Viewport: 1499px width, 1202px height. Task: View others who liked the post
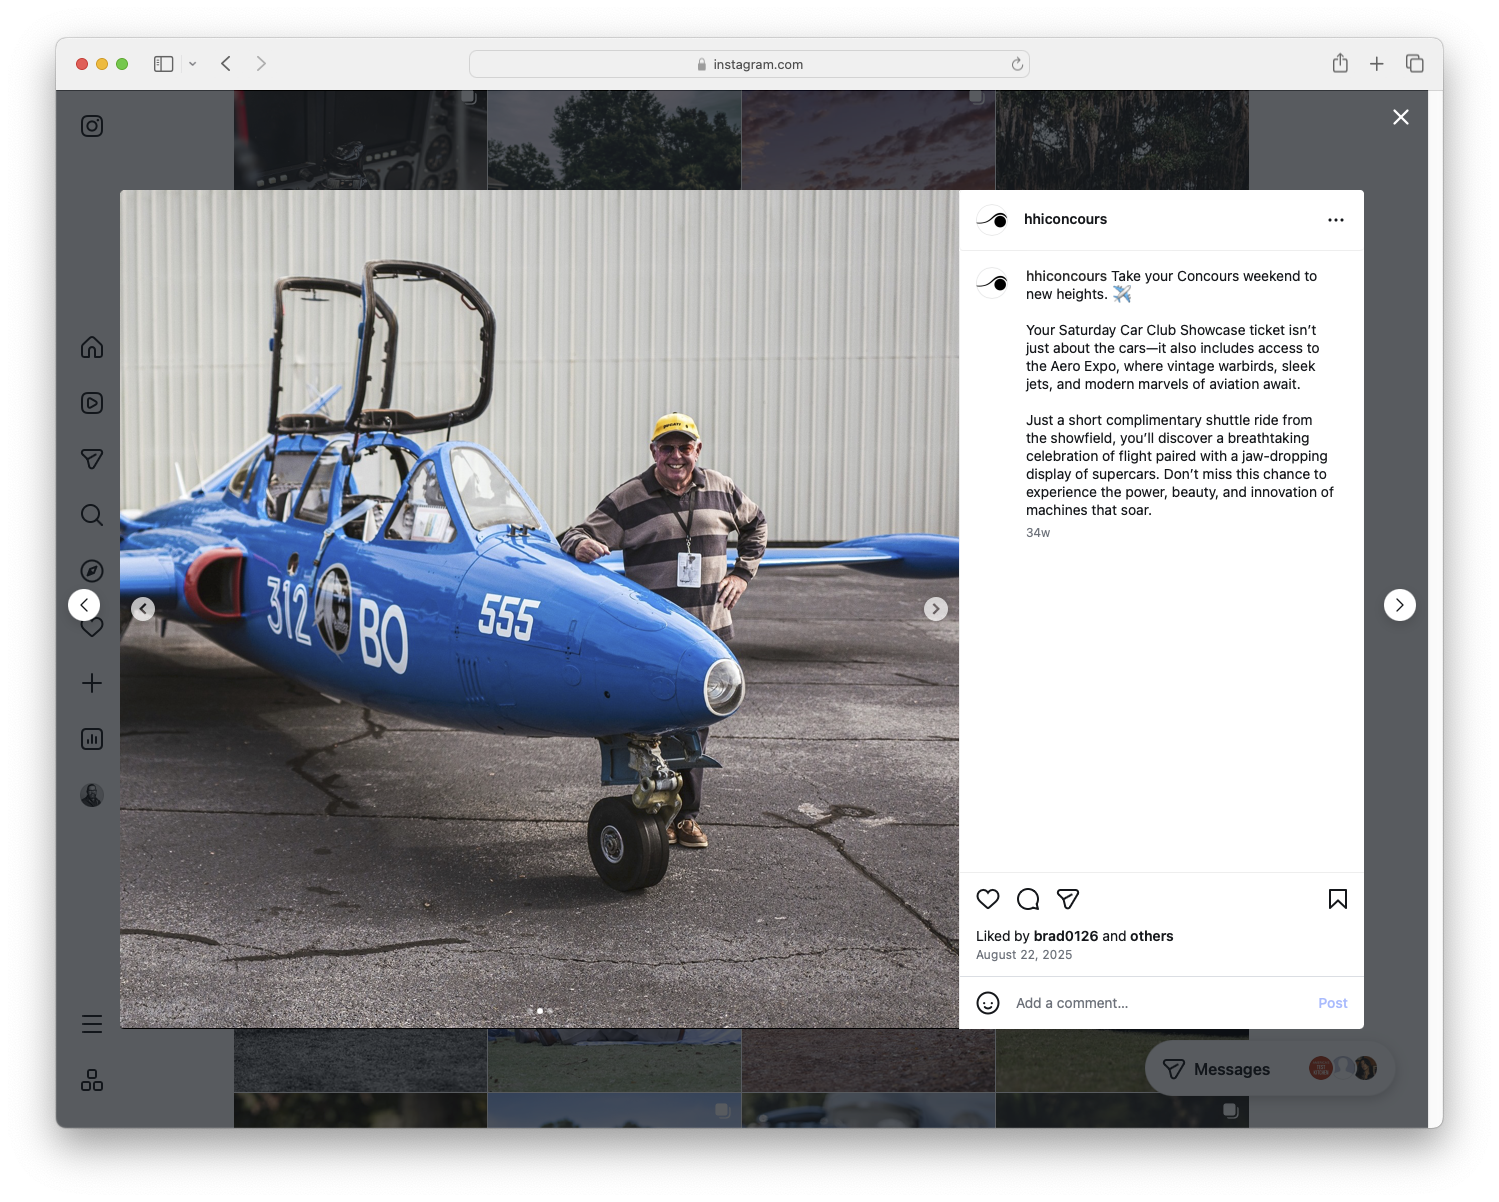point(1152,936)
